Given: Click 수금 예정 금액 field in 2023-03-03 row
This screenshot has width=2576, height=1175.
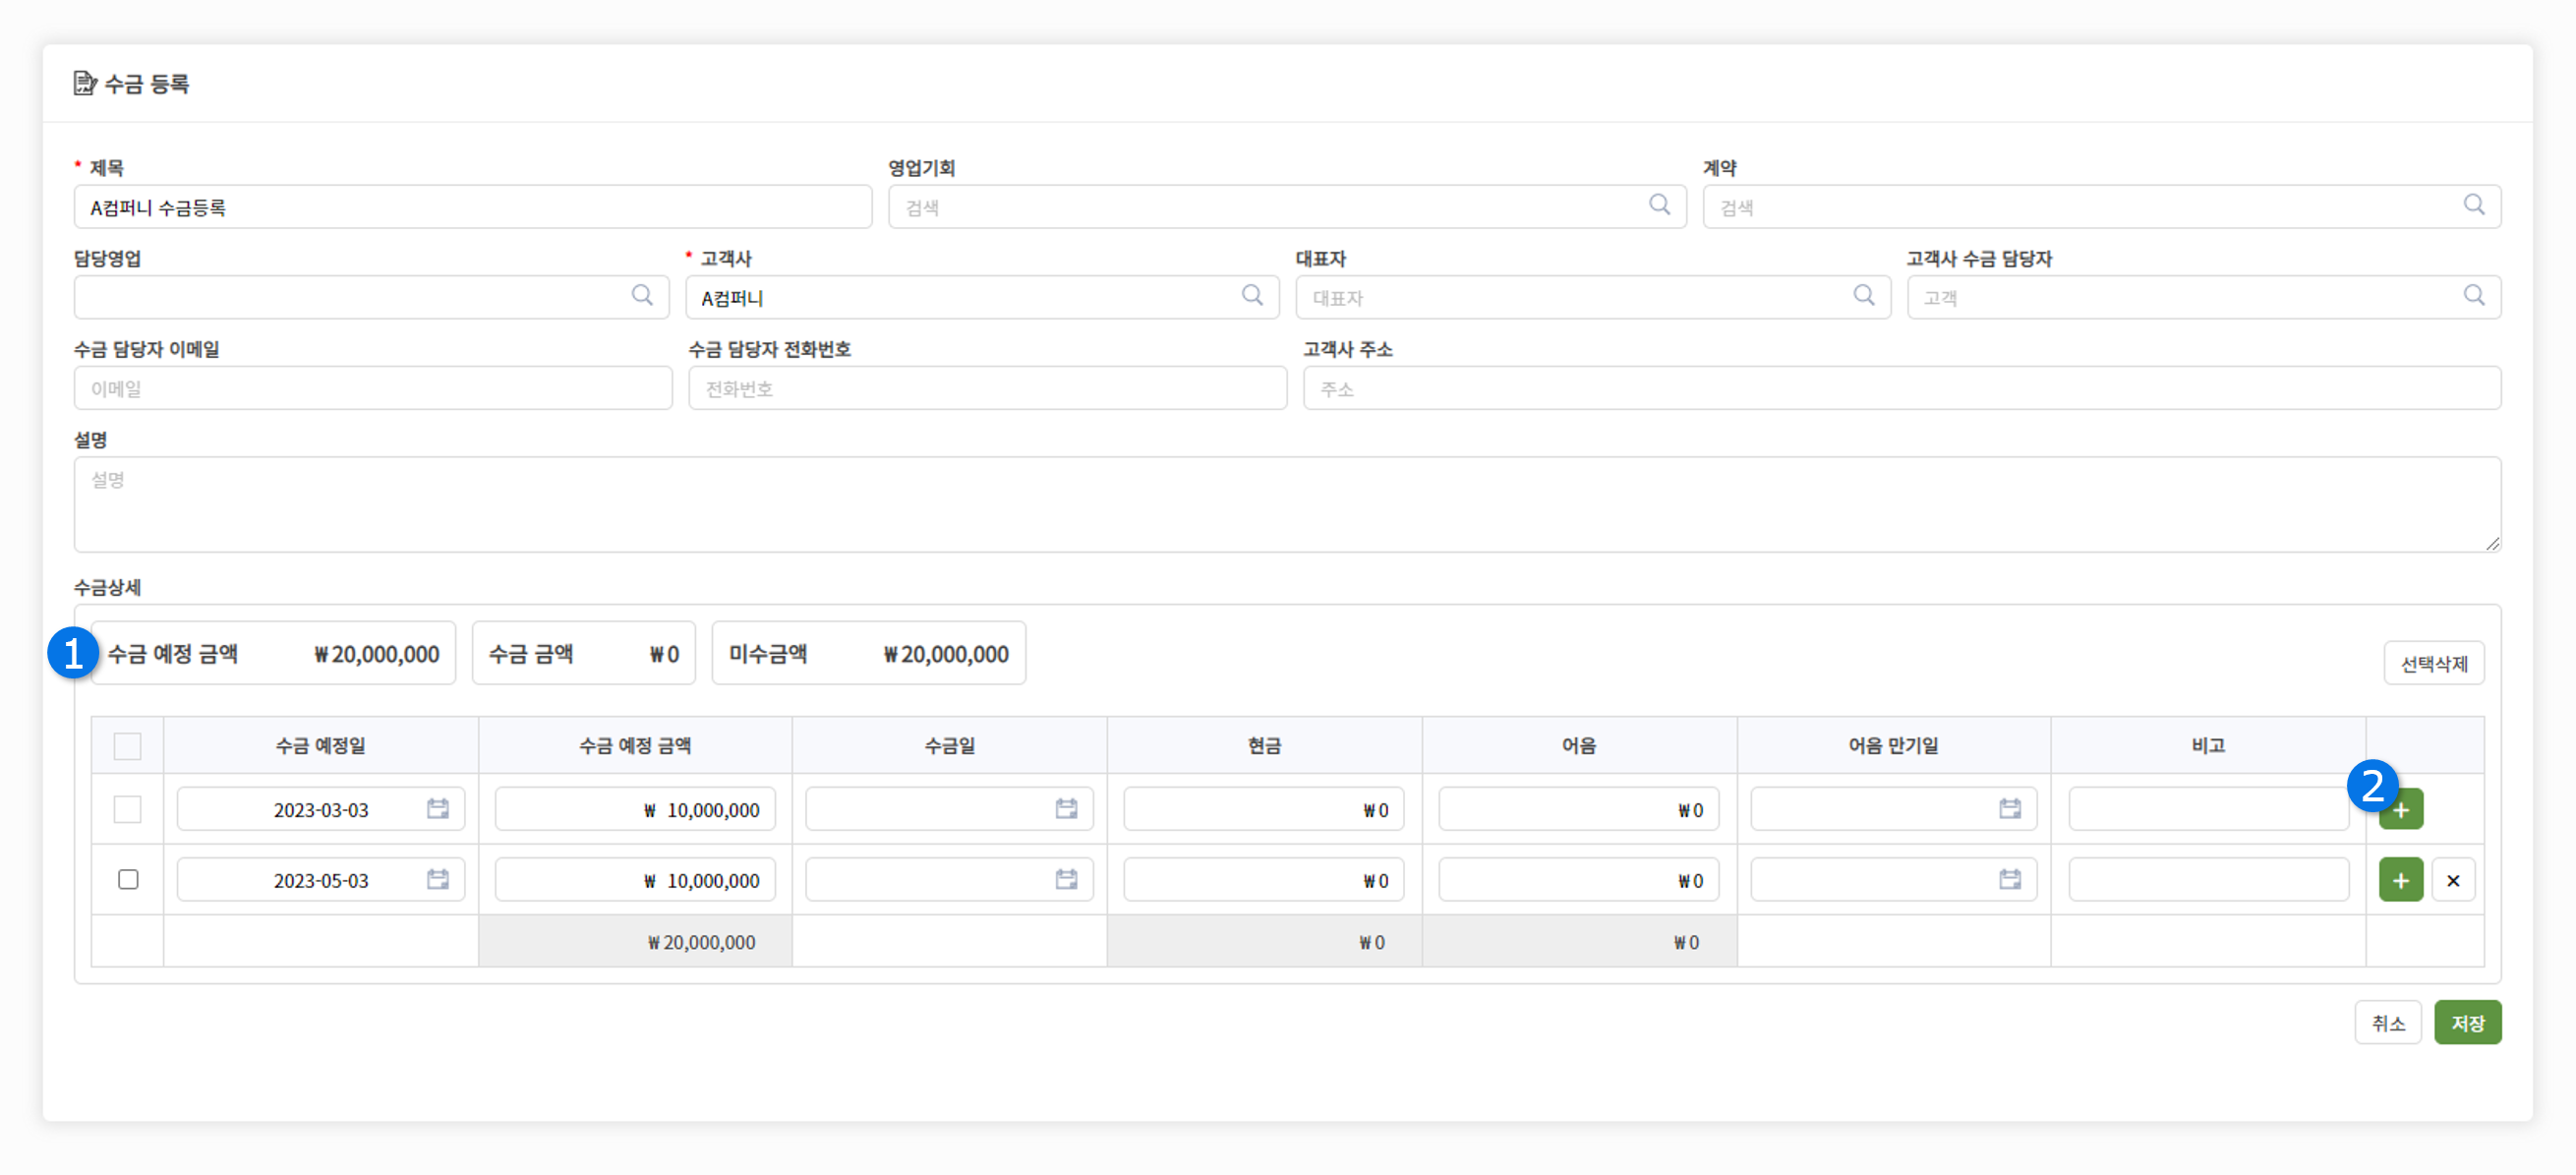Looking at the screenshot, I should click(635, 809).
